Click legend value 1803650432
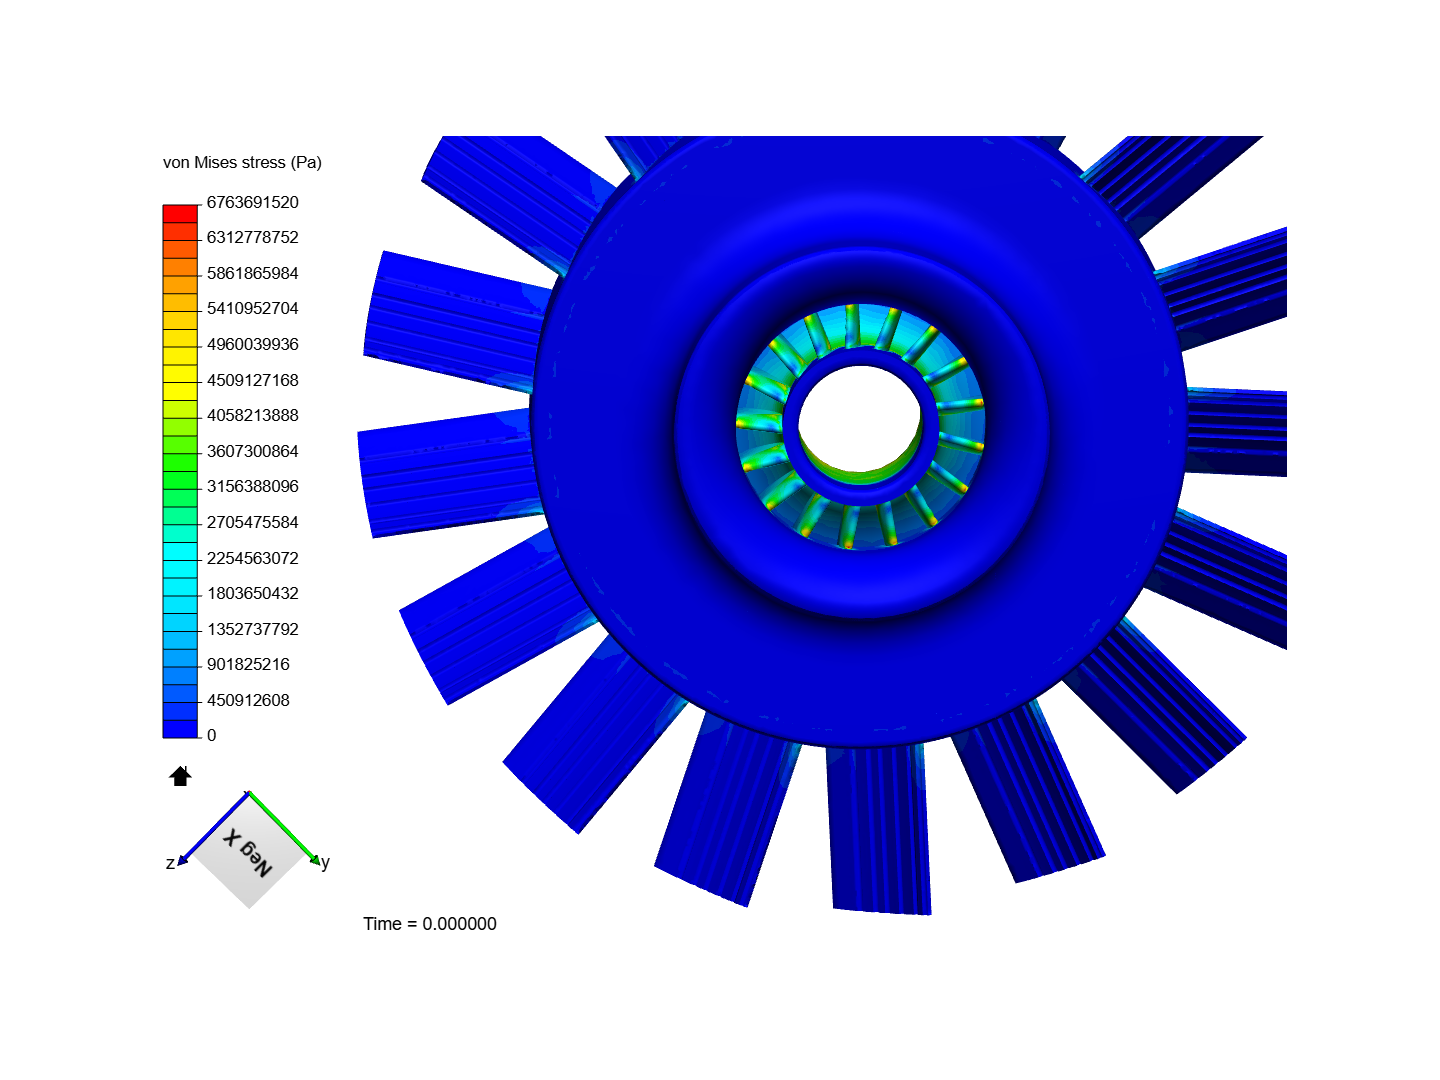The image size is (1440, 1080). coord(253,593)
